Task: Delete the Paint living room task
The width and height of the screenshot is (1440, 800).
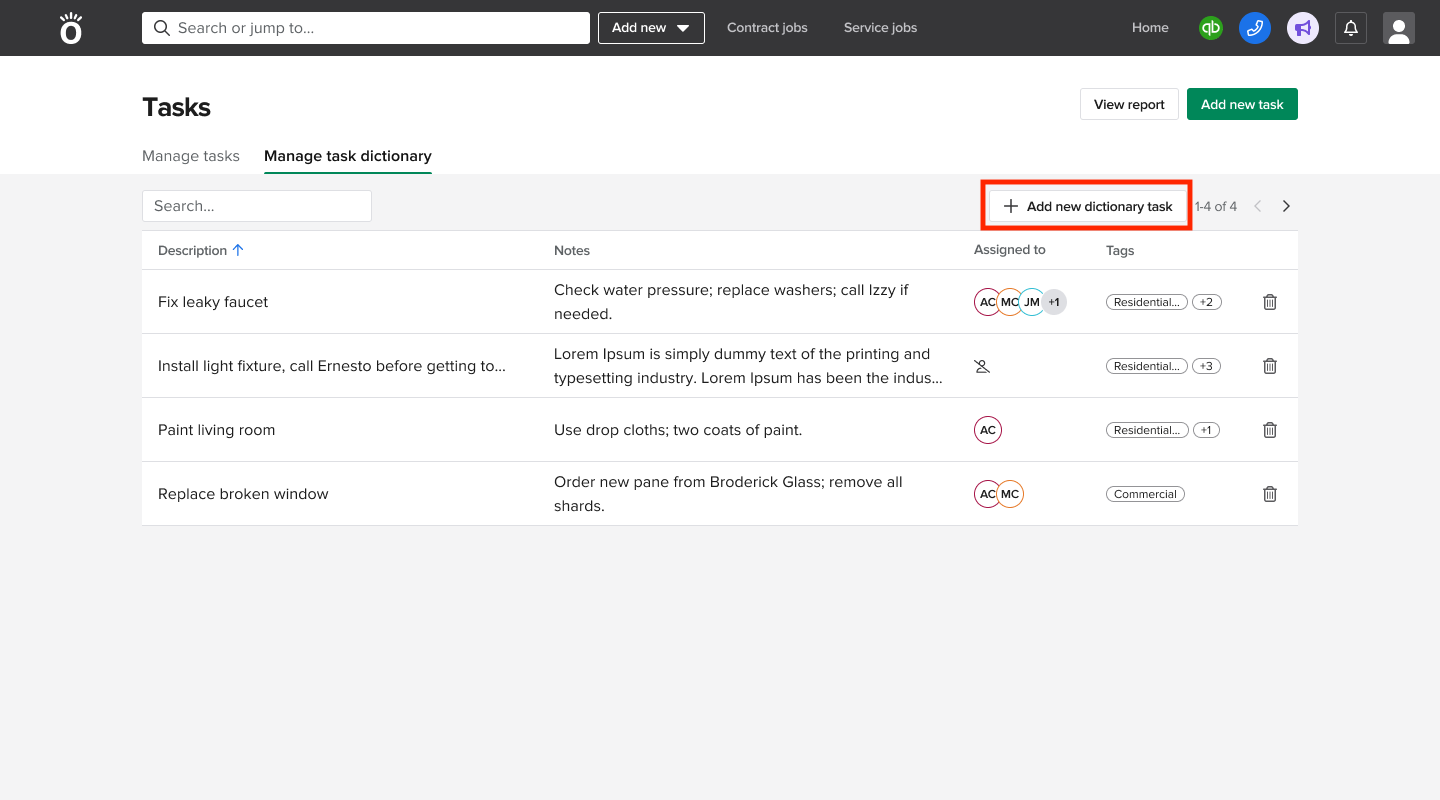Action: click(x=1269, y=430)
